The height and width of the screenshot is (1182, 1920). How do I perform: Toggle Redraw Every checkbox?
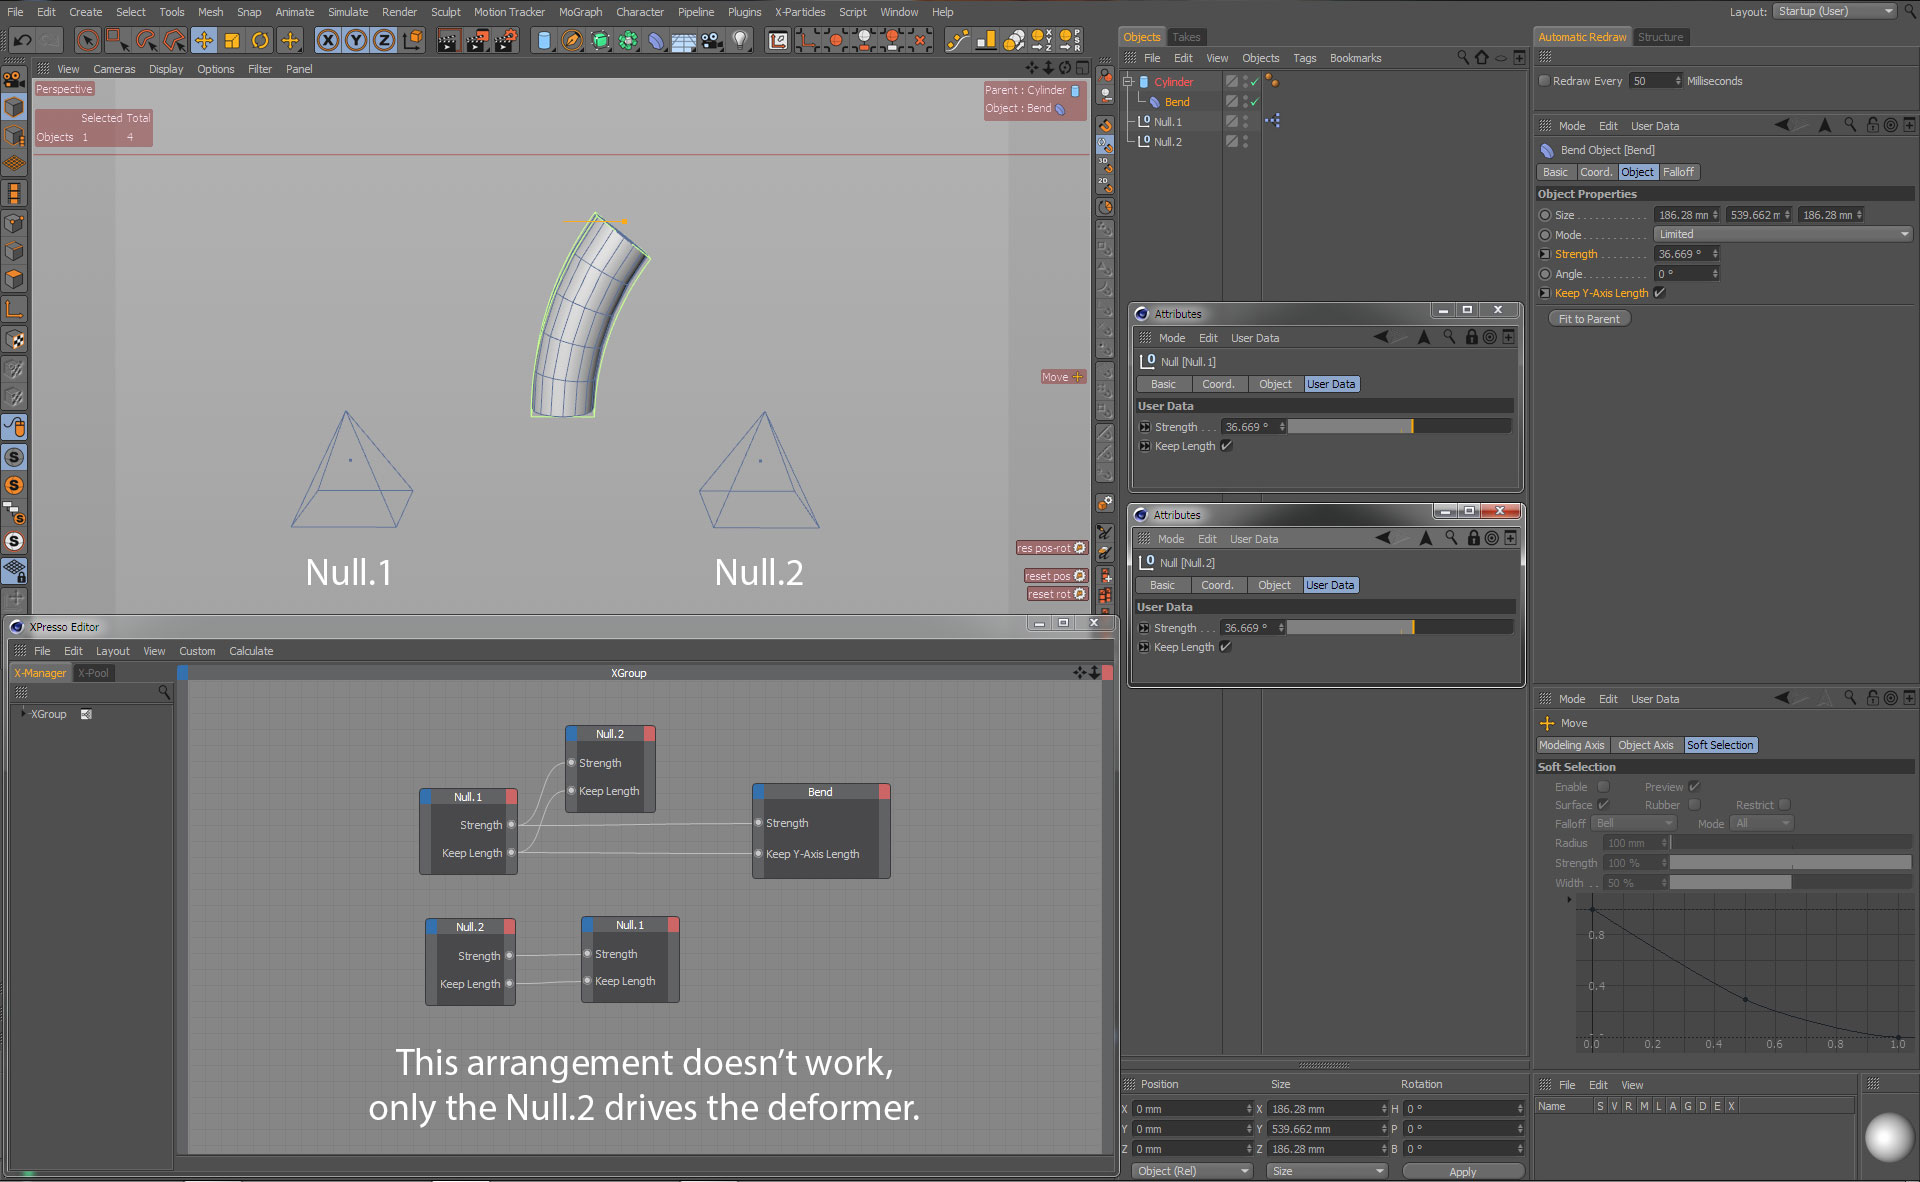(x=1544, y=81)
